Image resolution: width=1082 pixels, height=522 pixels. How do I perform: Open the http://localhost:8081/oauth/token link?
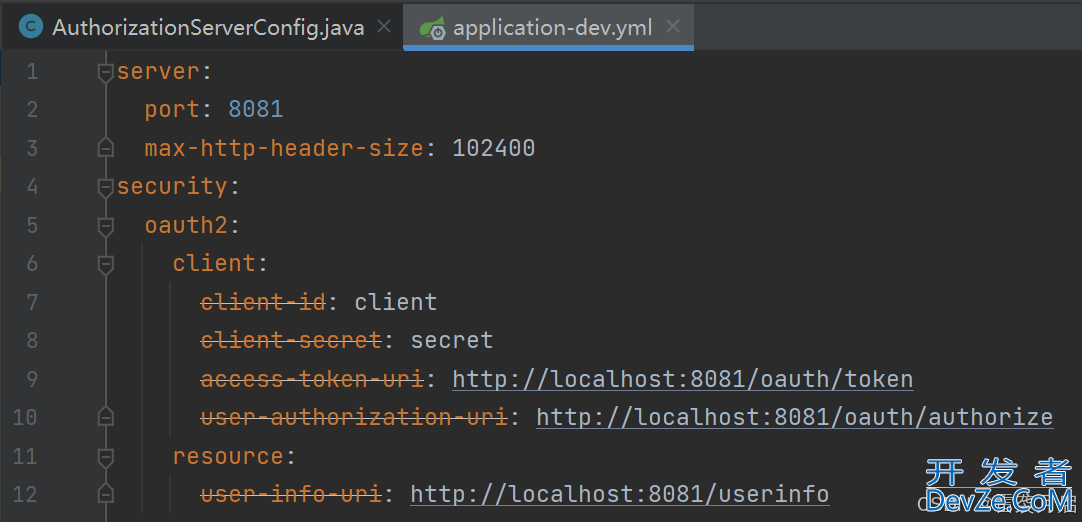(682, 380)
